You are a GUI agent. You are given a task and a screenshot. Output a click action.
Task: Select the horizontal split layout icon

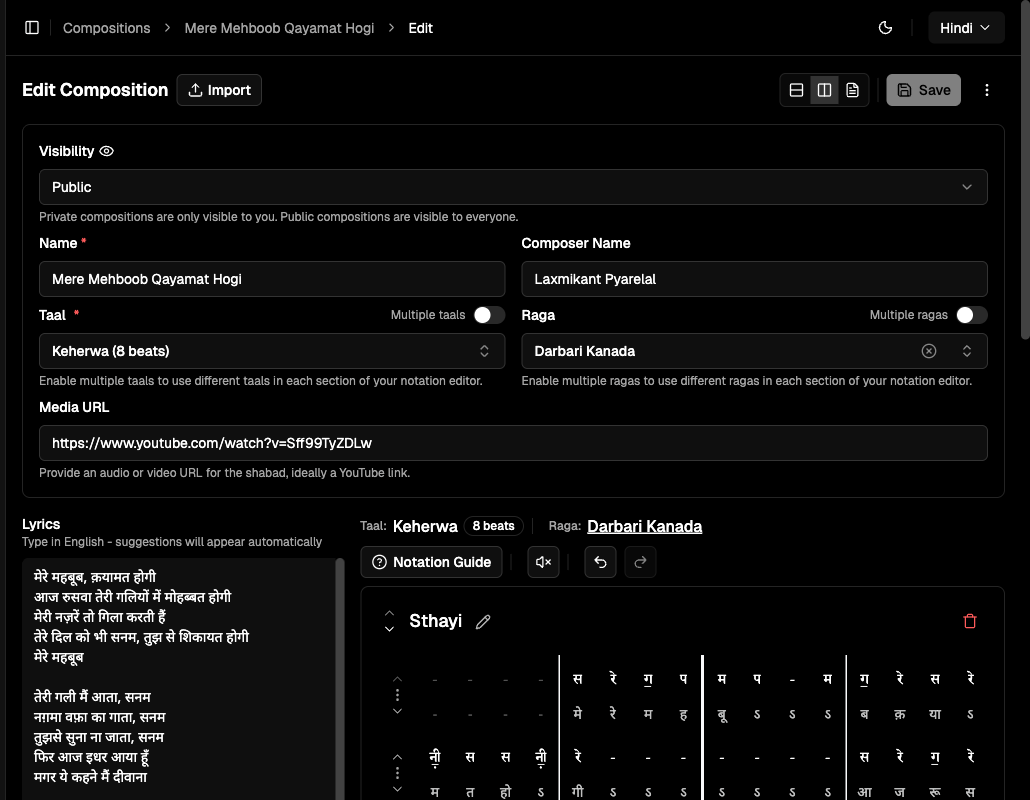(x=796, y=89)
